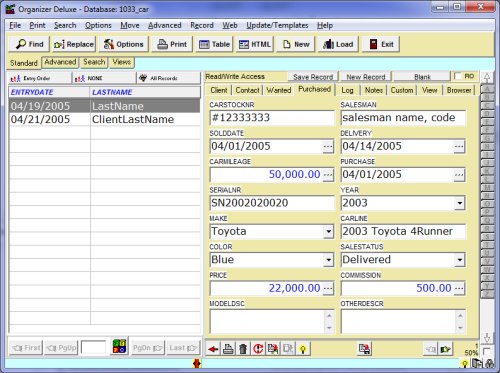Viewport: 500px width, 373px height.
Task: Click into the CARSTOCKNR field
Action: [272, 118]
